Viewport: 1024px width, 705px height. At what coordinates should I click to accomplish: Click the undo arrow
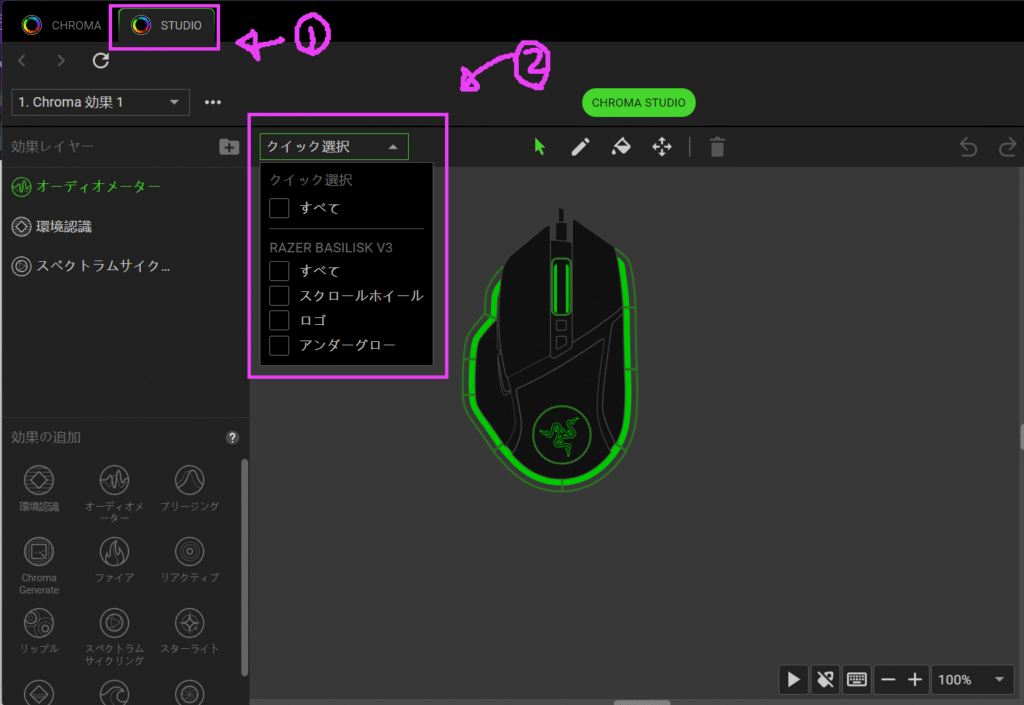[968, 148]
